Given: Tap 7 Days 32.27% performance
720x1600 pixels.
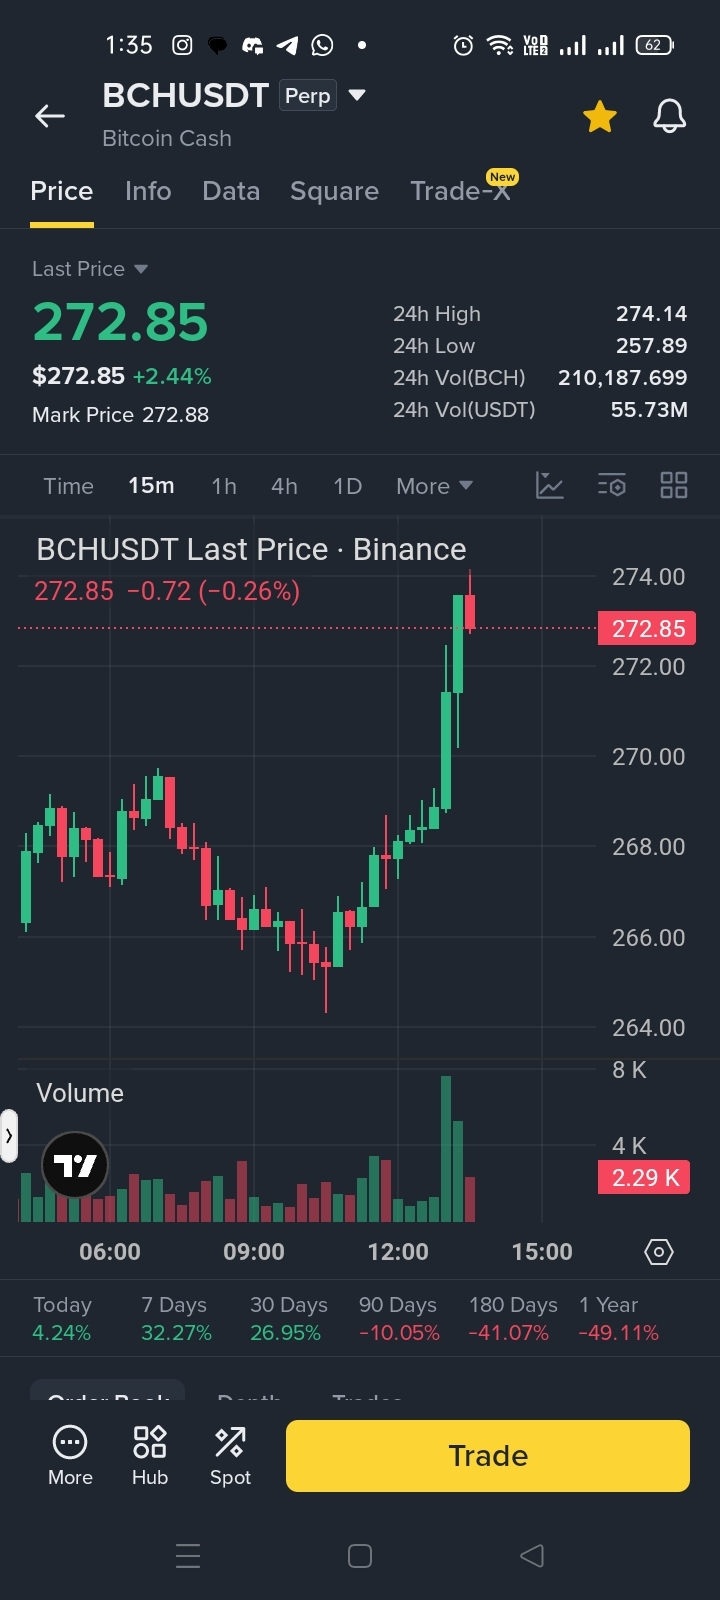Looking at the screenshot, I should tap(176, 1319).
